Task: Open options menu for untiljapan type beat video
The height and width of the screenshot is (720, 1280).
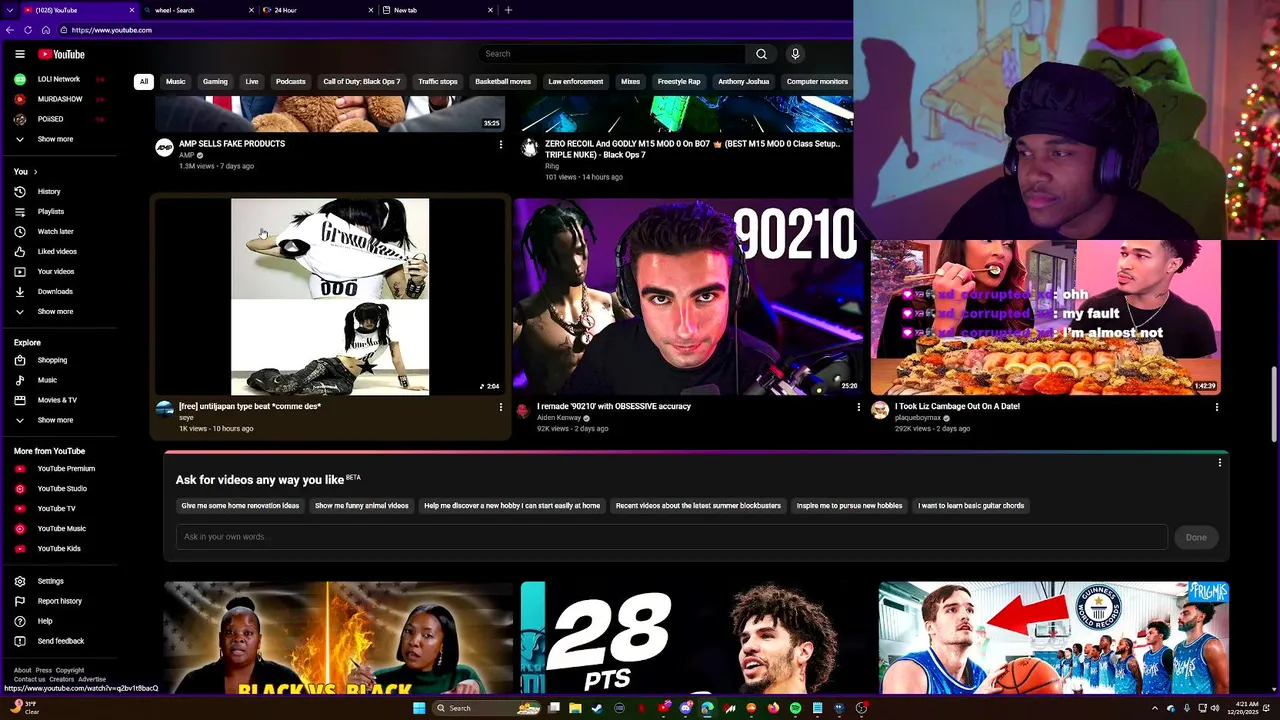Action: (501, 407)
